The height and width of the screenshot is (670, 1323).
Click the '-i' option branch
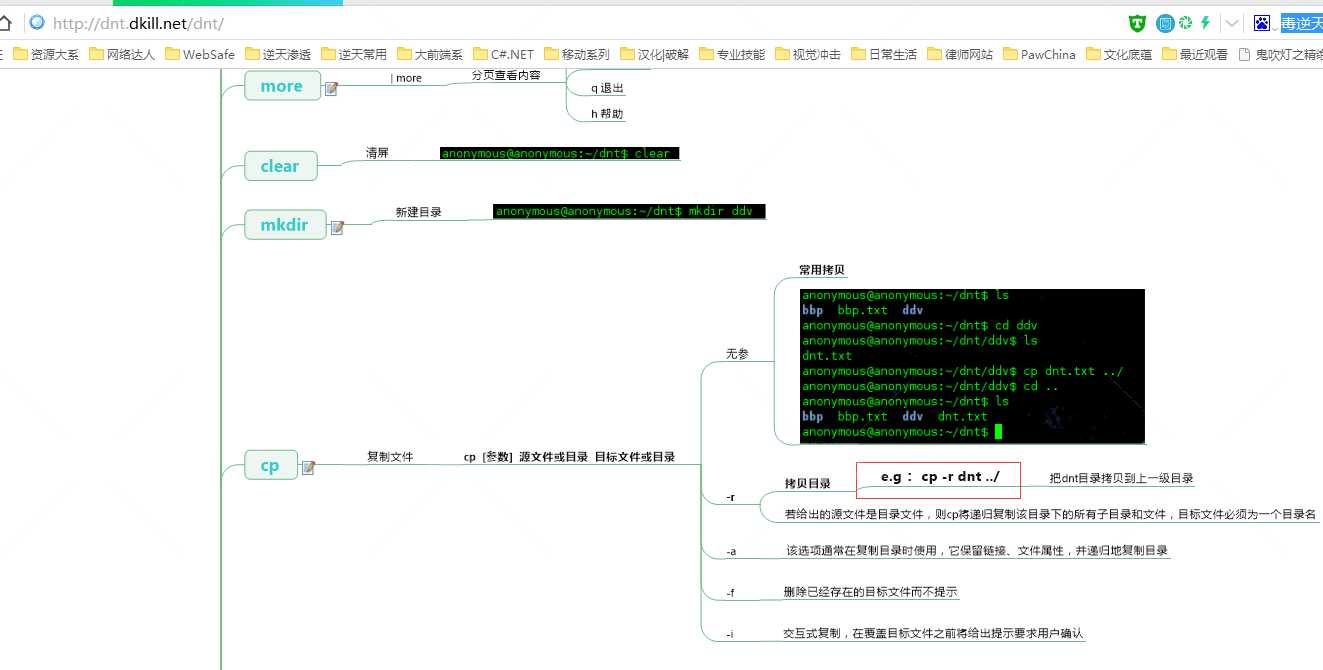[x=730, y=635]
